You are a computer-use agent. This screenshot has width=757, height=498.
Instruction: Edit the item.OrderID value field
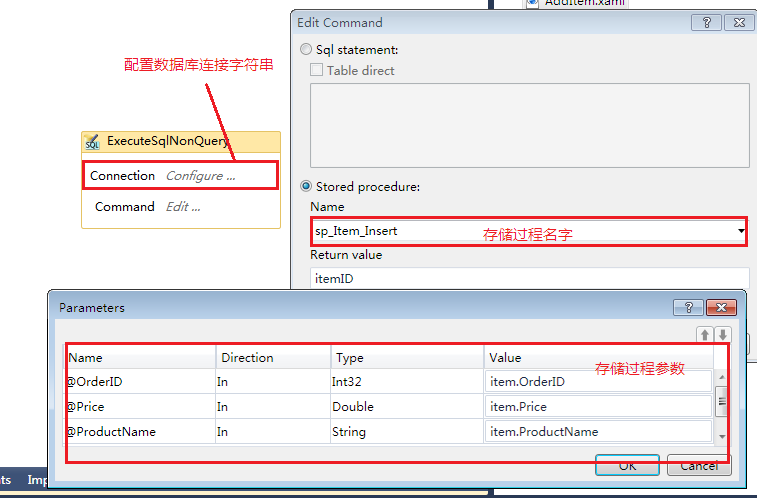[x=598, y=382]
